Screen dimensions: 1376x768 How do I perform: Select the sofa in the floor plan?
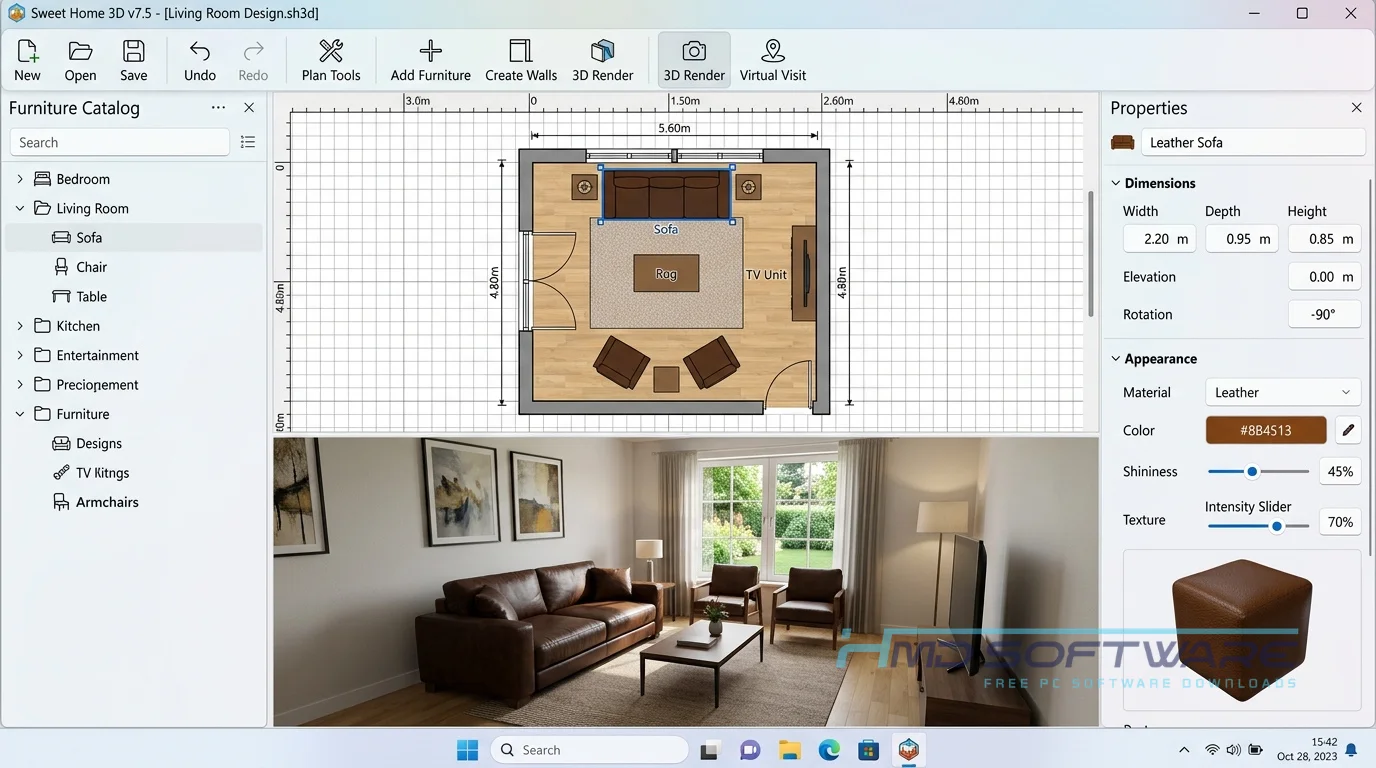tap(666, 194)
